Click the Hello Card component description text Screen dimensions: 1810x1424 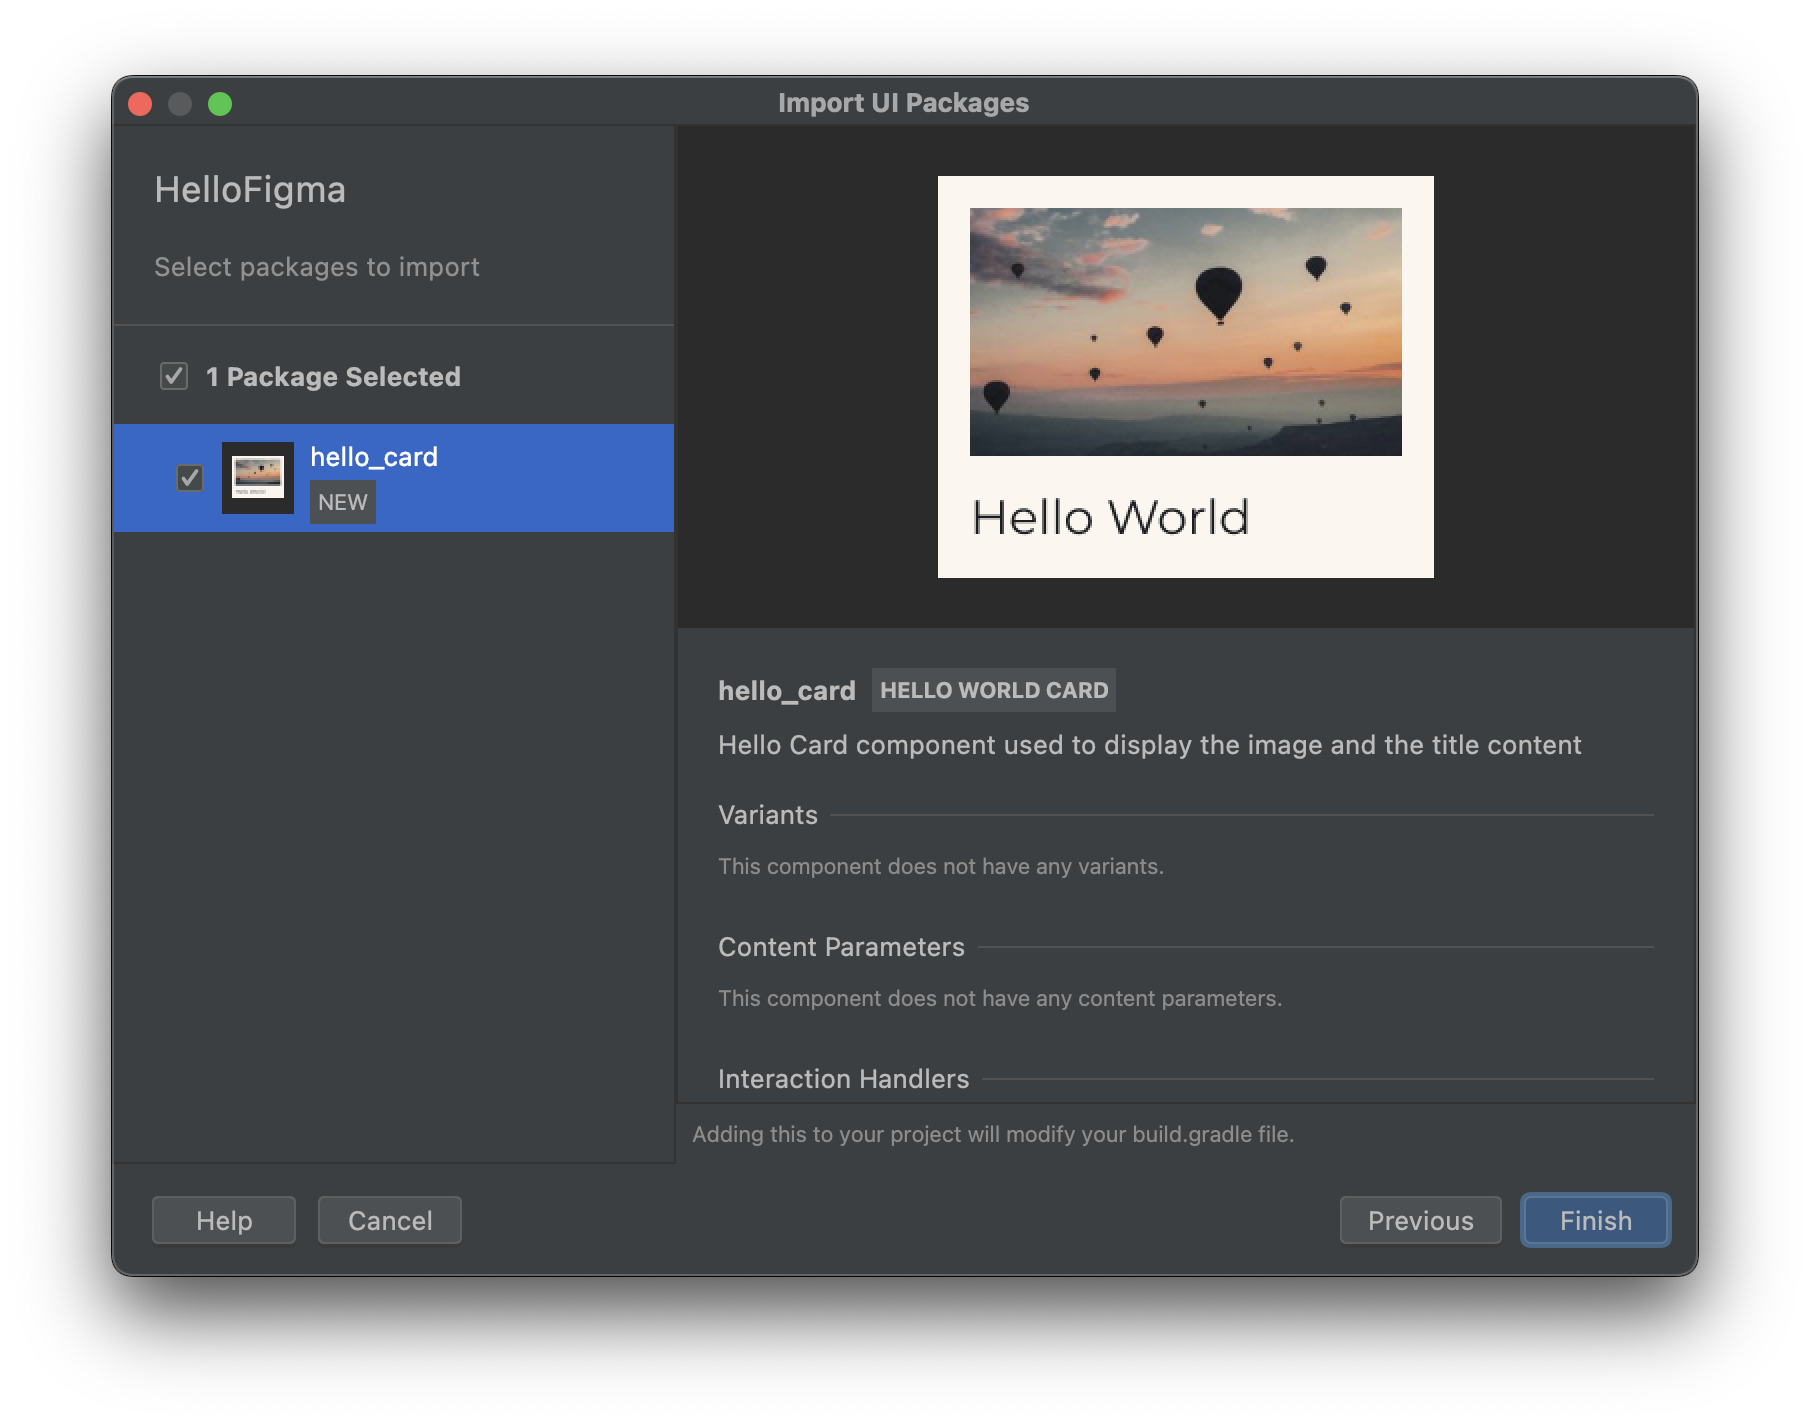[1150, 745]
